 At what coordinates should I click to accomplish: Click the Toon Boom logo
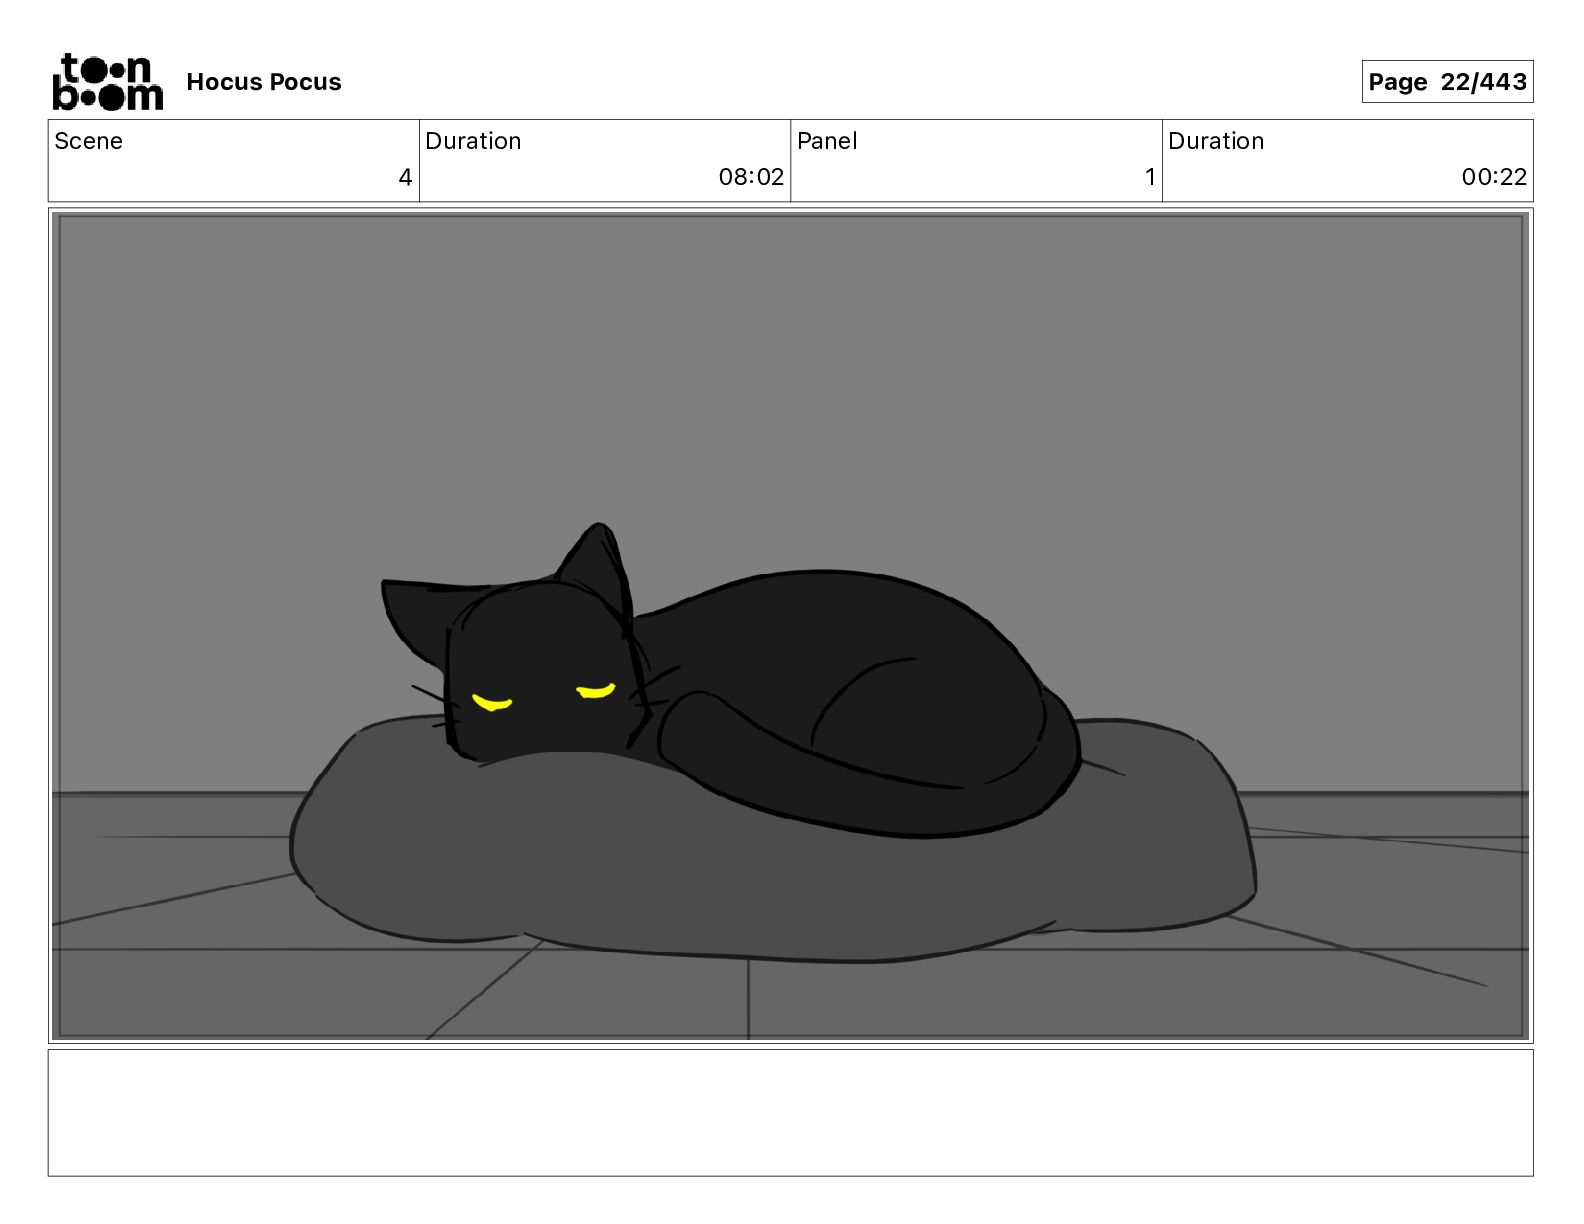(108, 82)
